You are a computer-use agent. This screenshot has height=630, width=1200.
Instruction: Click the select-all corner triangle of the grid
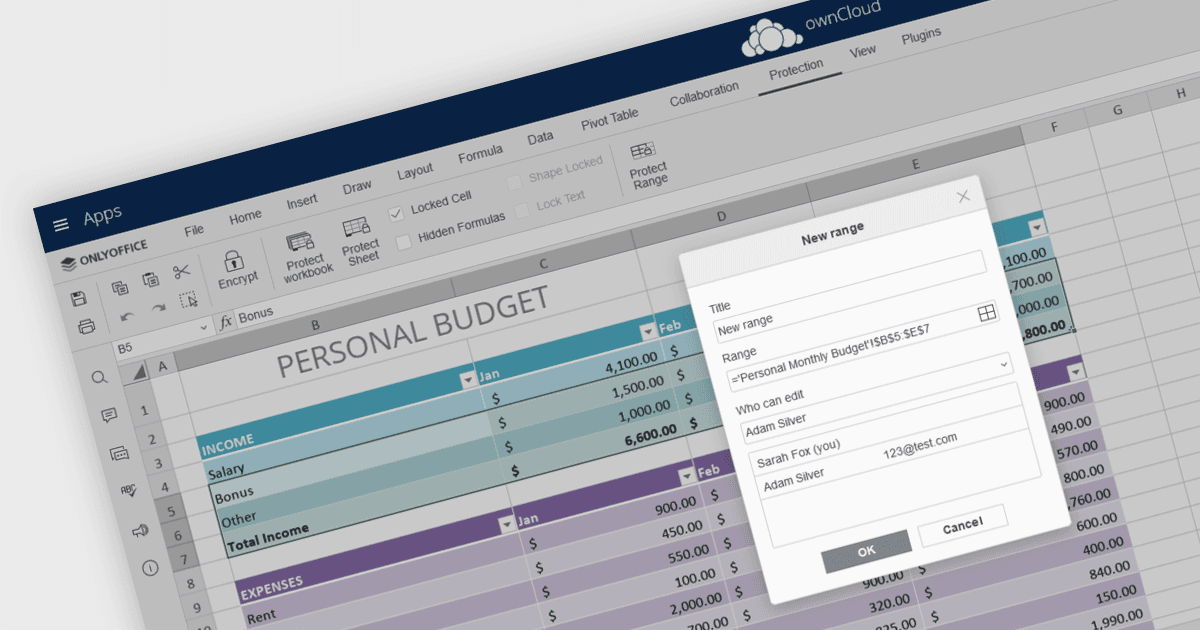(x=138, y=372)
